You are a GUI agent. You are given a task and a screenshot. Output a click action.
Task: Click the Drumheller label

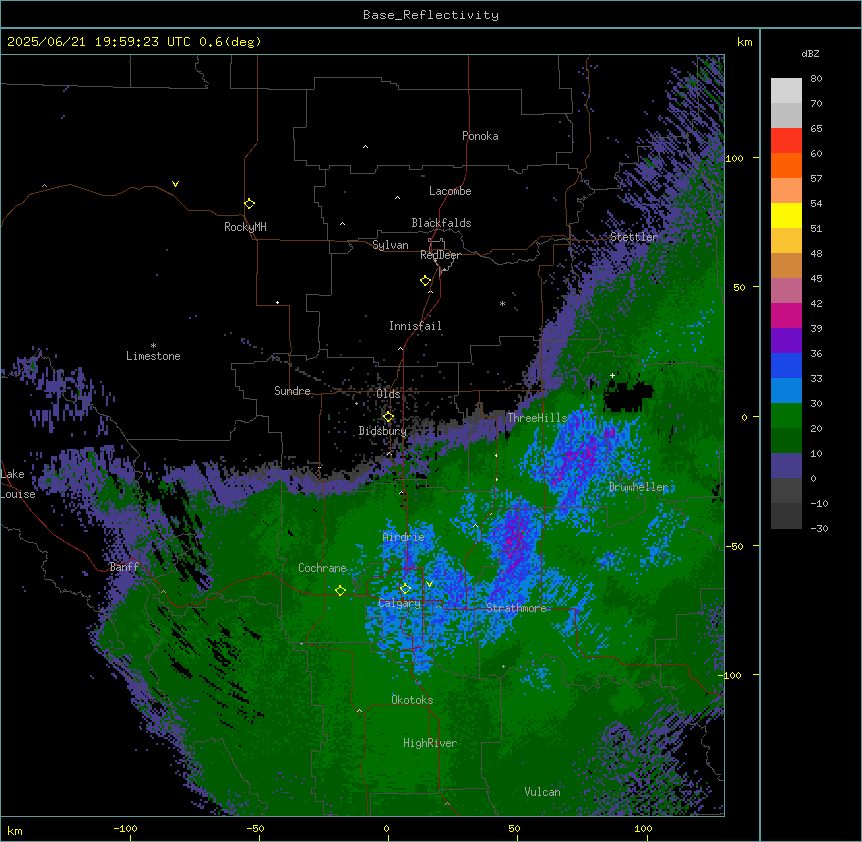click(x=638, y=487)
